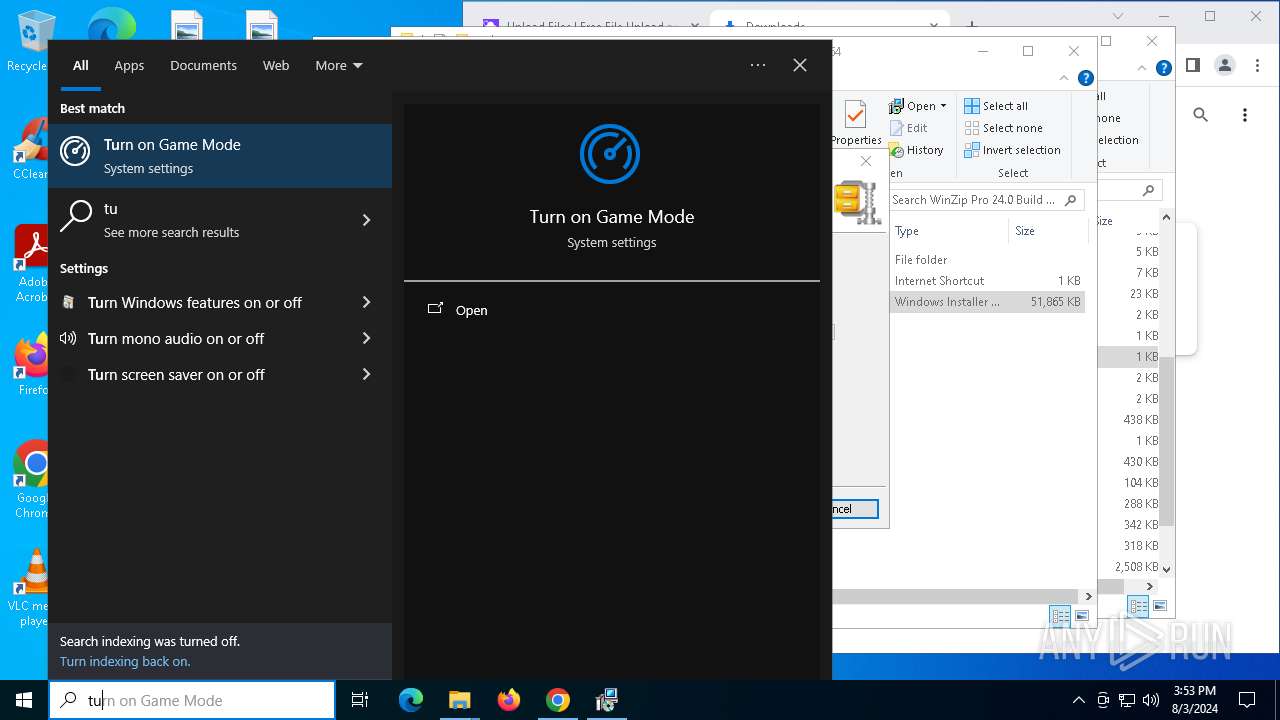Open Google Chrome from the taskbar
Image resolution: width=1280 pixels, height=720 pixels.
click(558, 700)
